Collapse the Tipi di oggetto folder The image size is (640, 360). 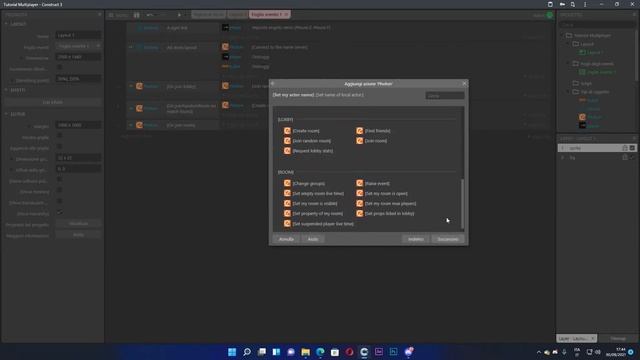tap(569, 92)
